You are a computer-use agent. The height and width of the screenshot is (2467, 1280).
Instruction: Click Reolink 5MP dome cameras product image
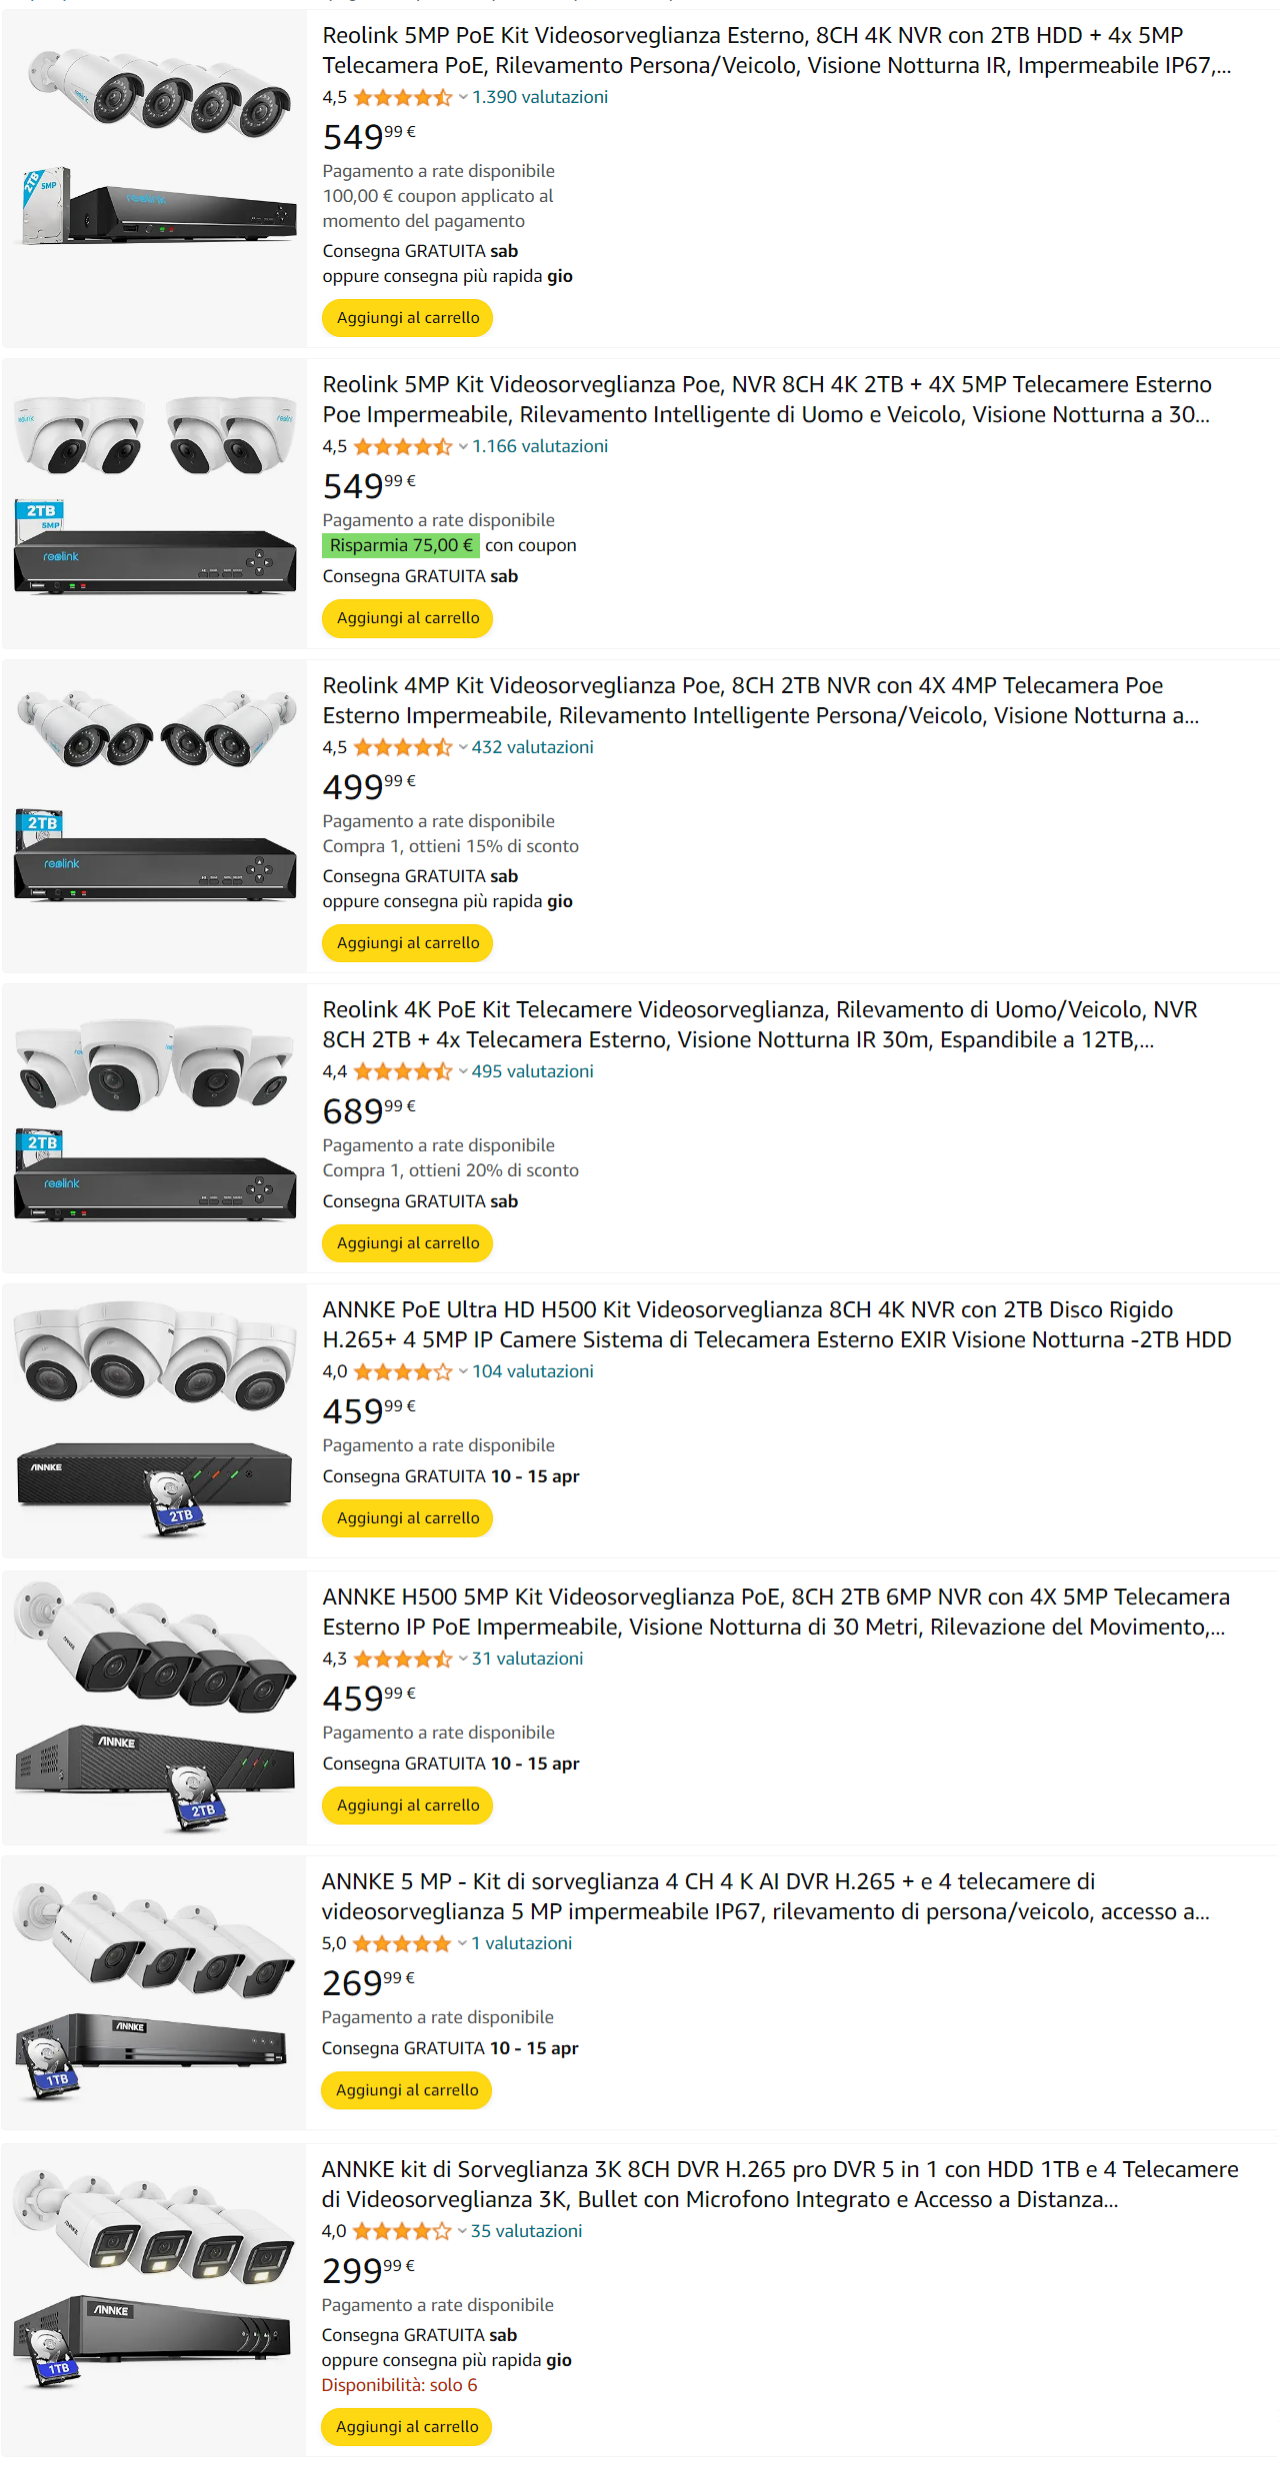pyautogui.click(x=155, y=495)
